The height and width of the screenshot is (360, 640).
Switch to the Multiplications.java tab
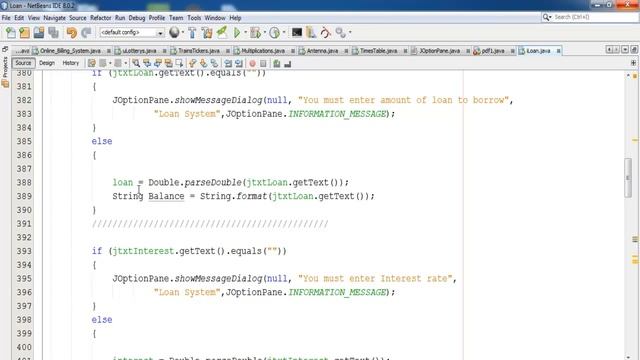click(x=263, y=51)
